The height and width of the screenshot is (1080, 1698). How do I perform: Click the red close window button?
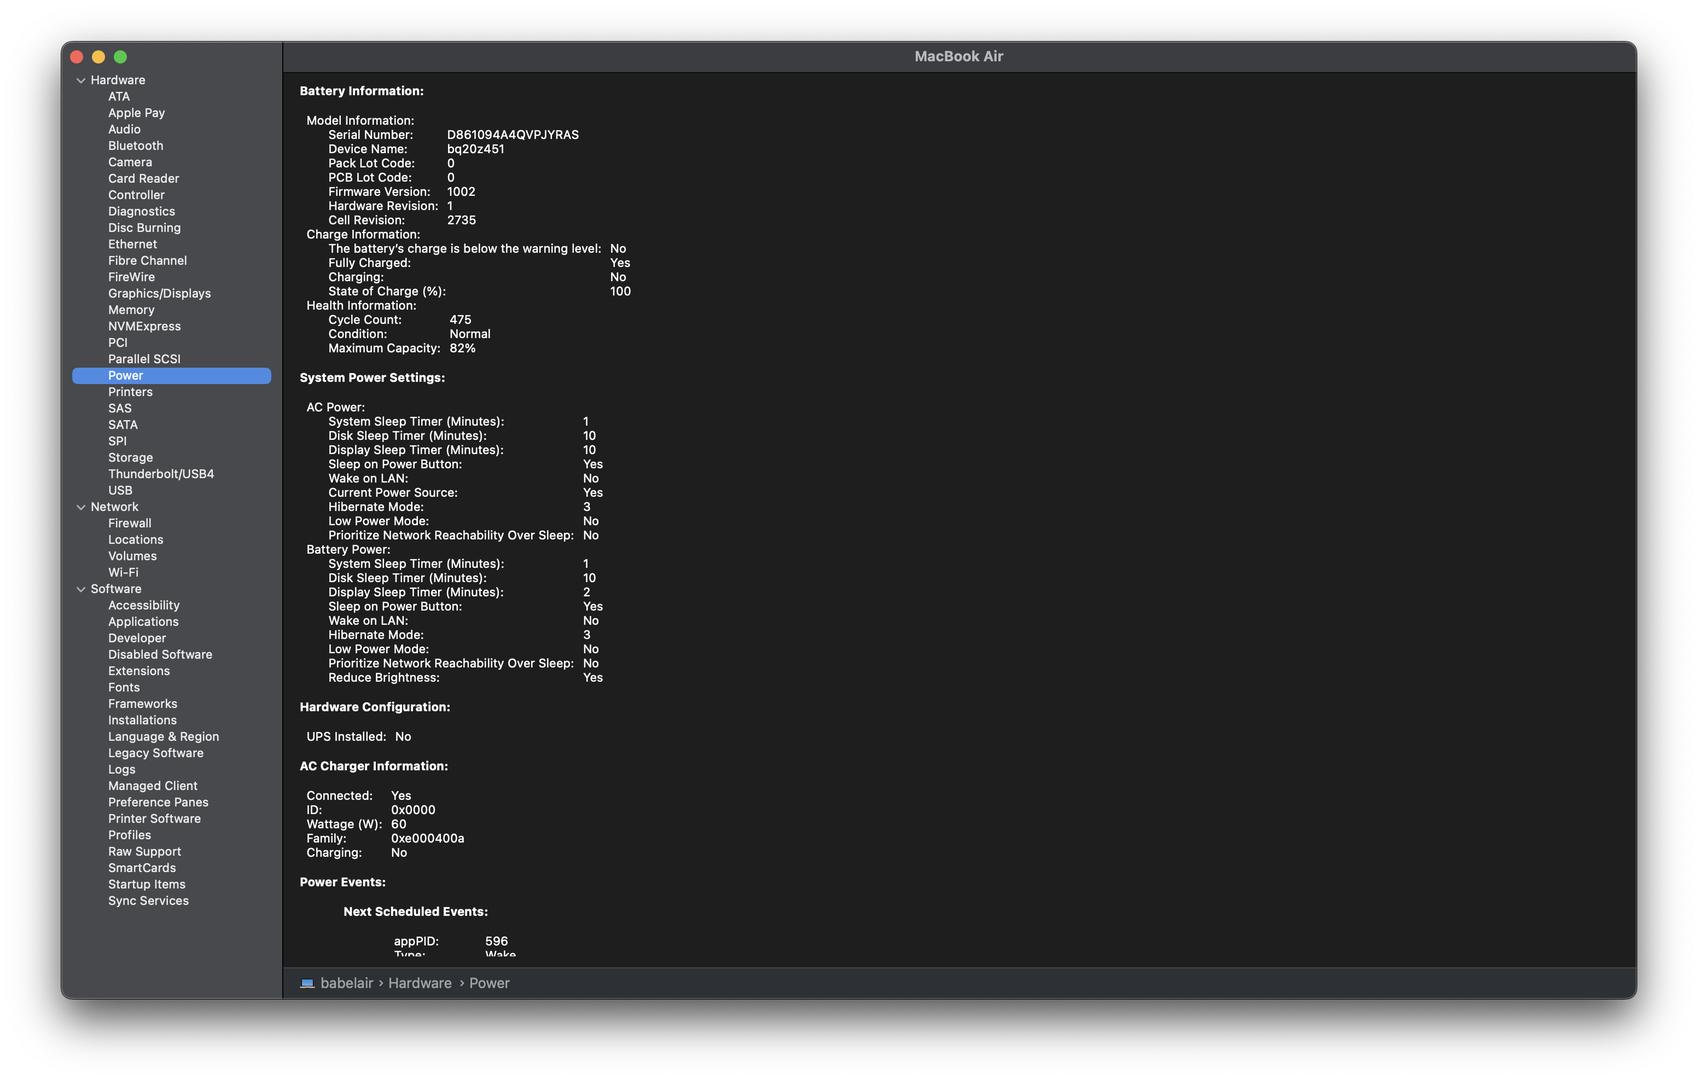(x=77, y=58)
